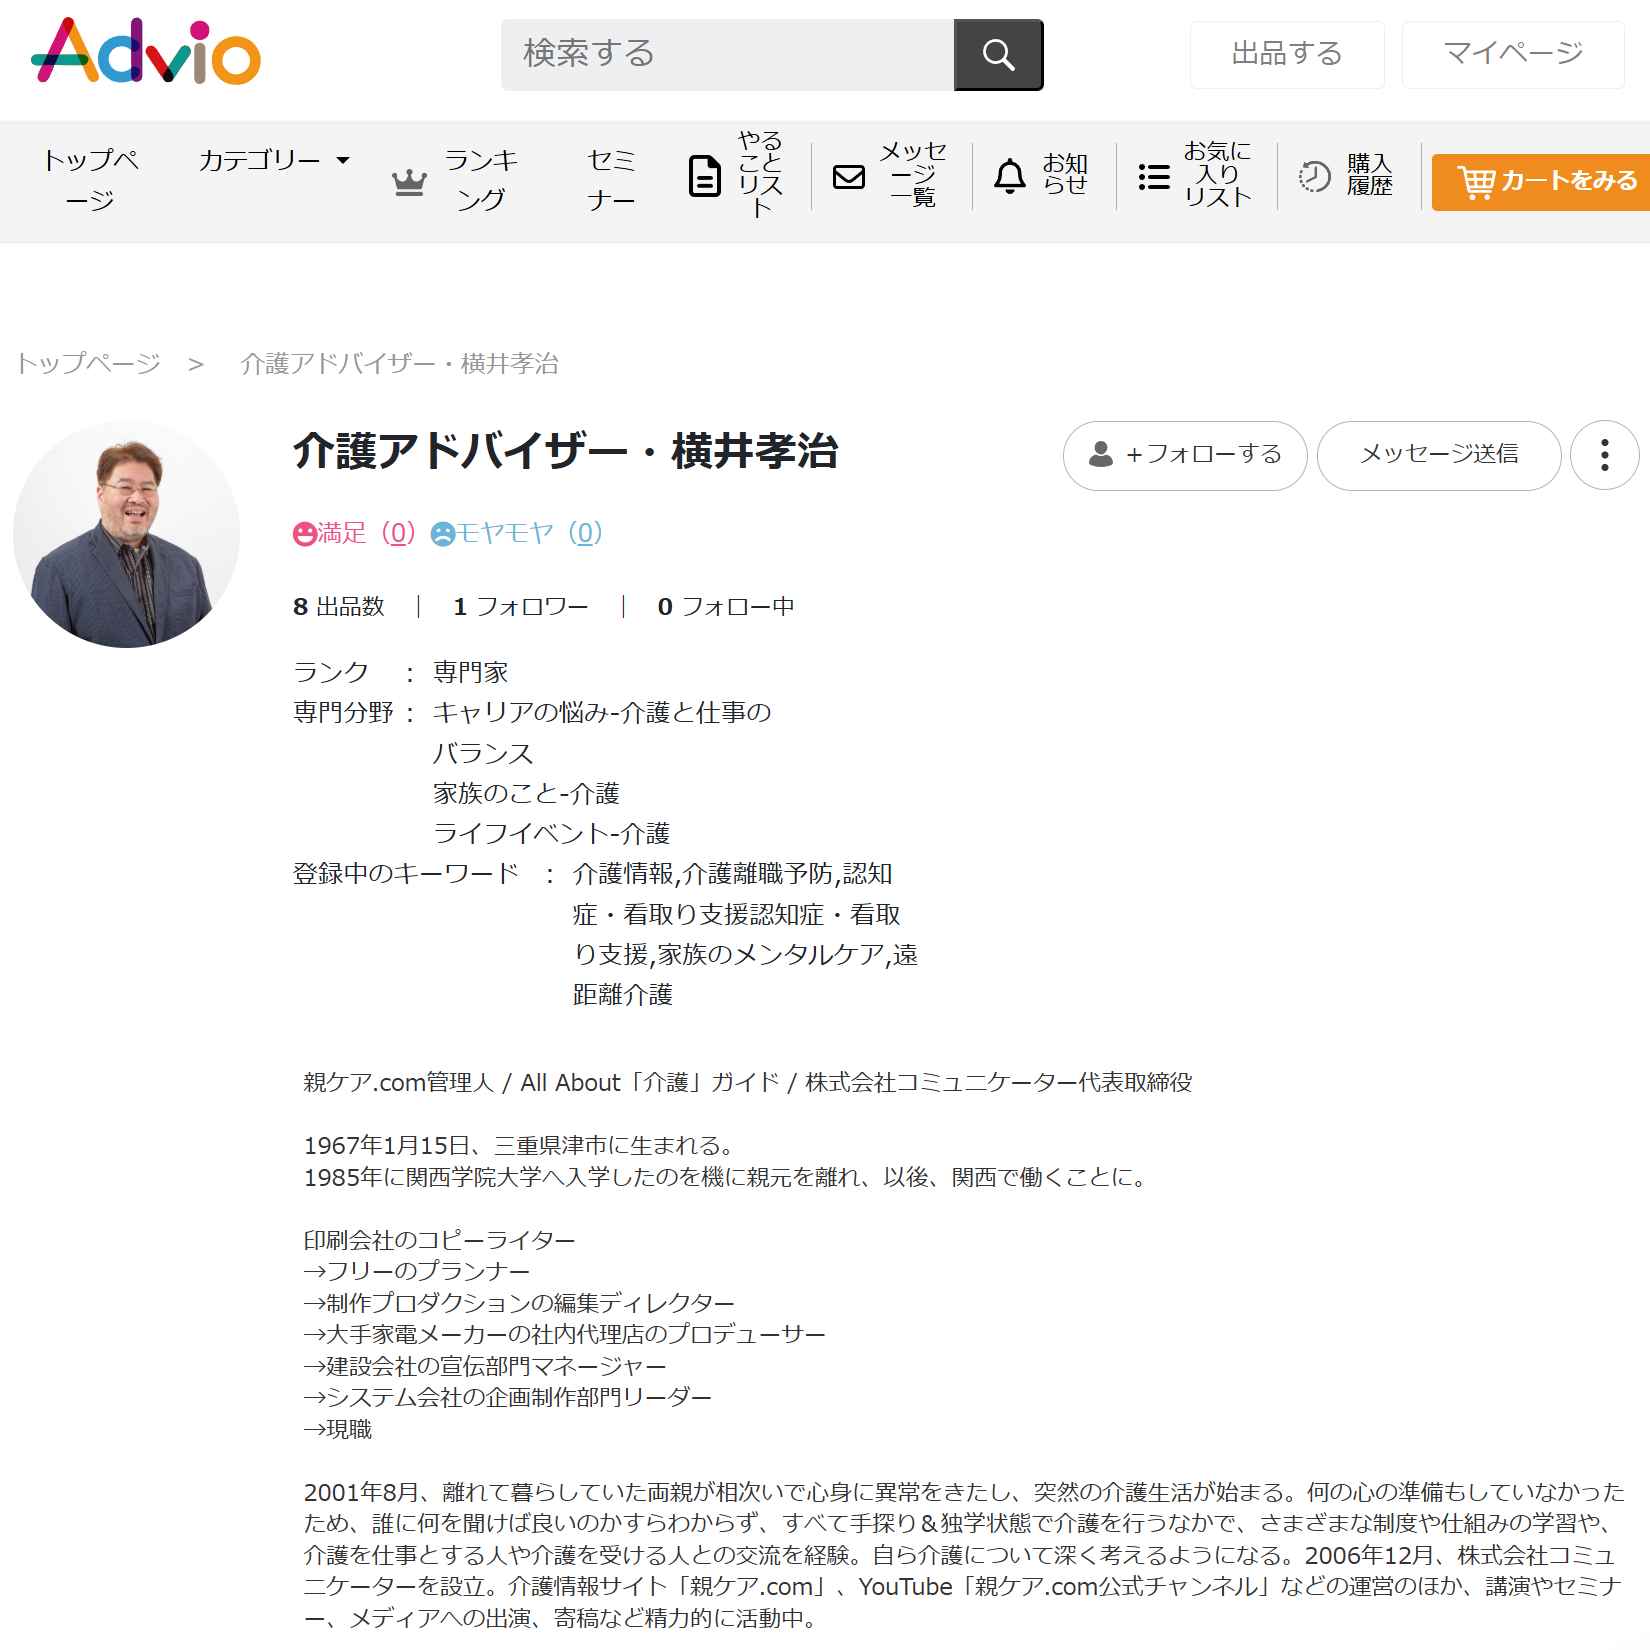Viewport: 1650px width, 1650px height.
Task: Expand the カテゴリー dropdown
Action: click(x=273, y=160)
